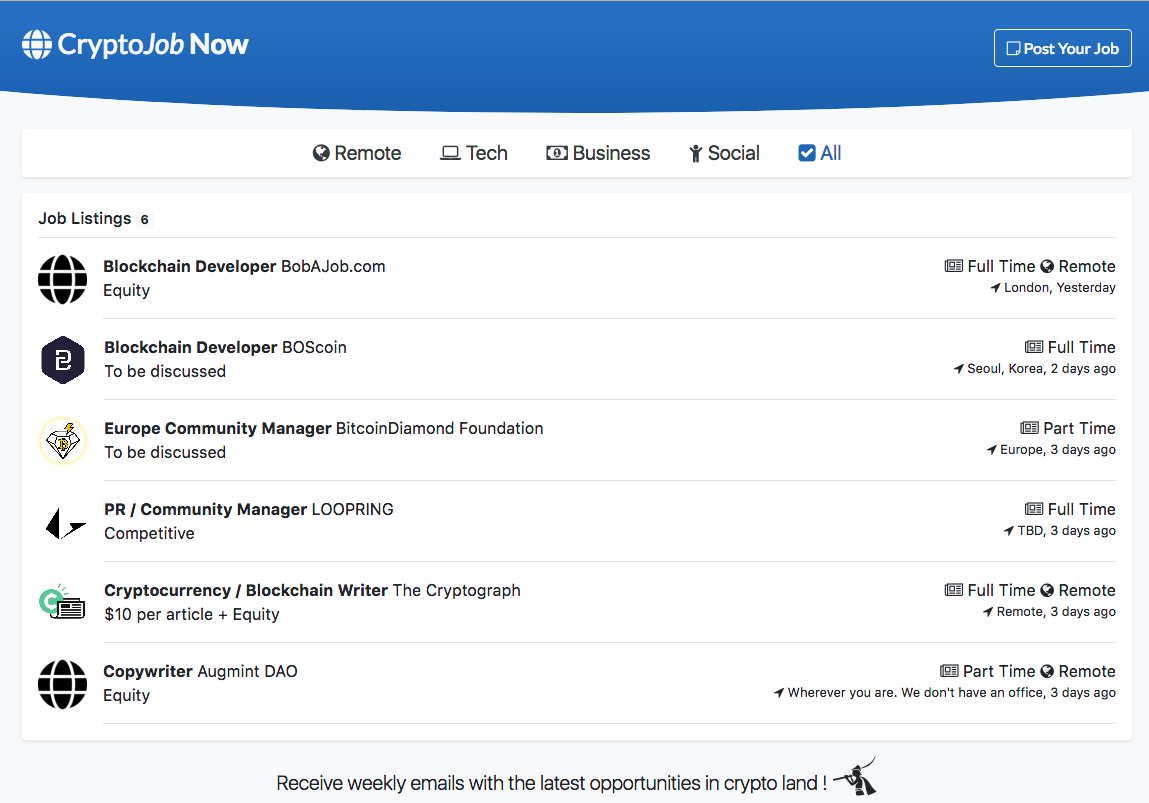This screenshot has width=1149, height=803.
Task: Click location arrow icon next to Seoul, Korea
Action: click(x=958, y=369)
